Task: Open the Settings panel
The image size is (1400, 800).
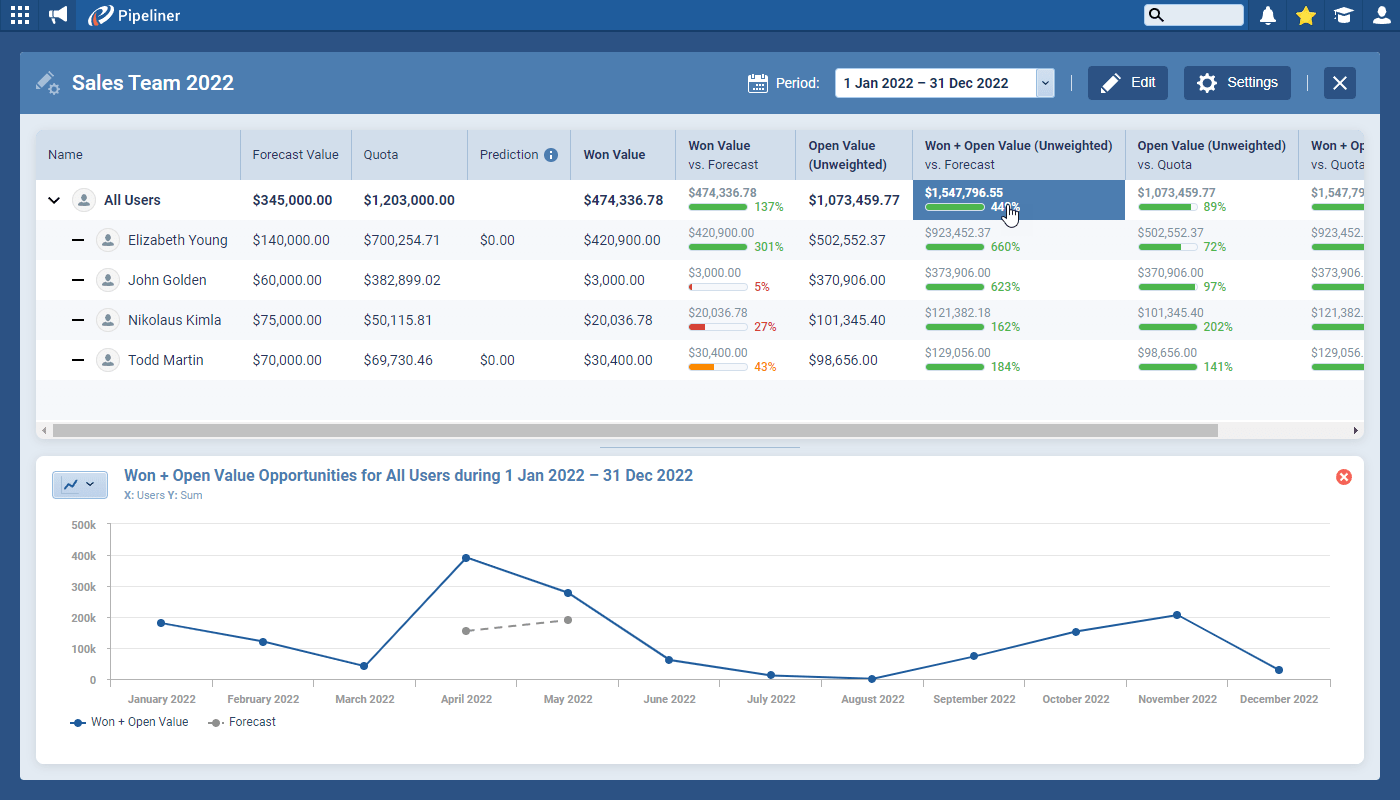Action: click(1237, 83)
